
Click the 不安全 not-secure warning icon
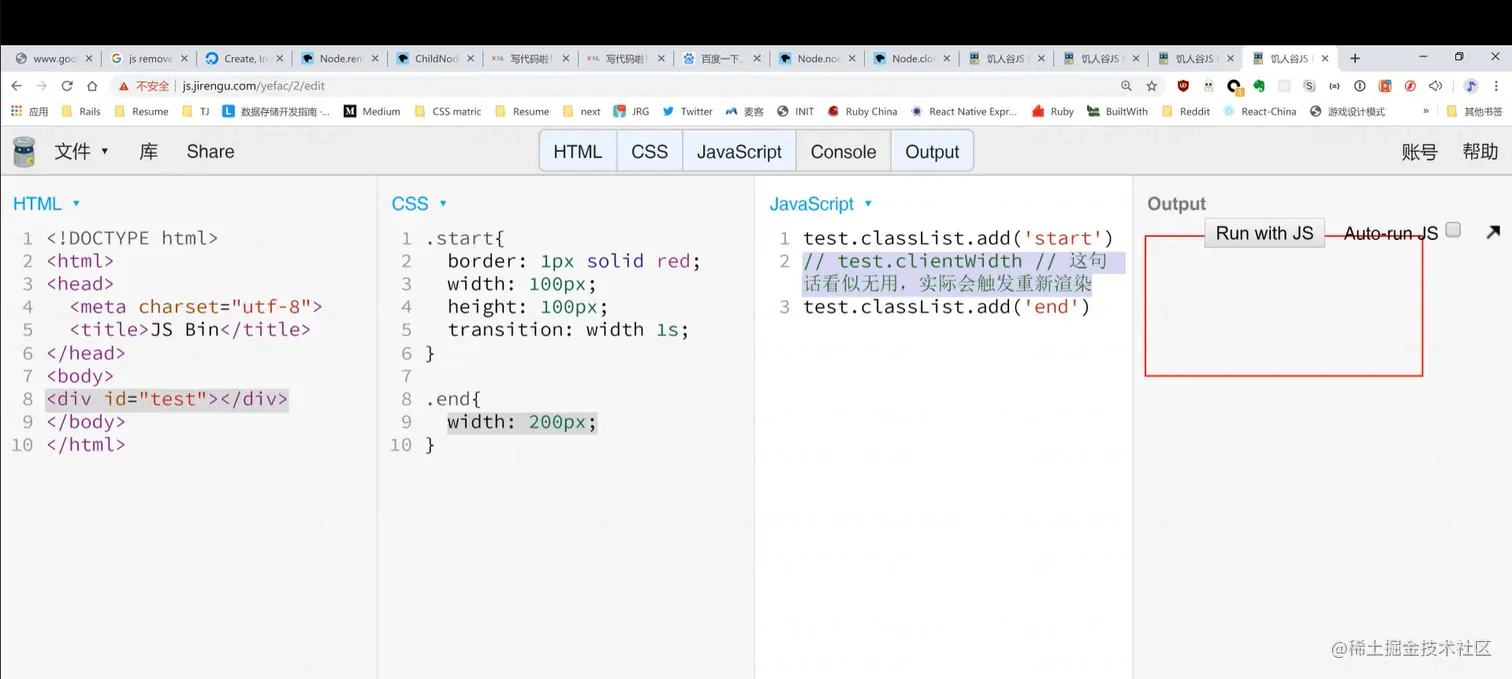(x=126, y=86)
